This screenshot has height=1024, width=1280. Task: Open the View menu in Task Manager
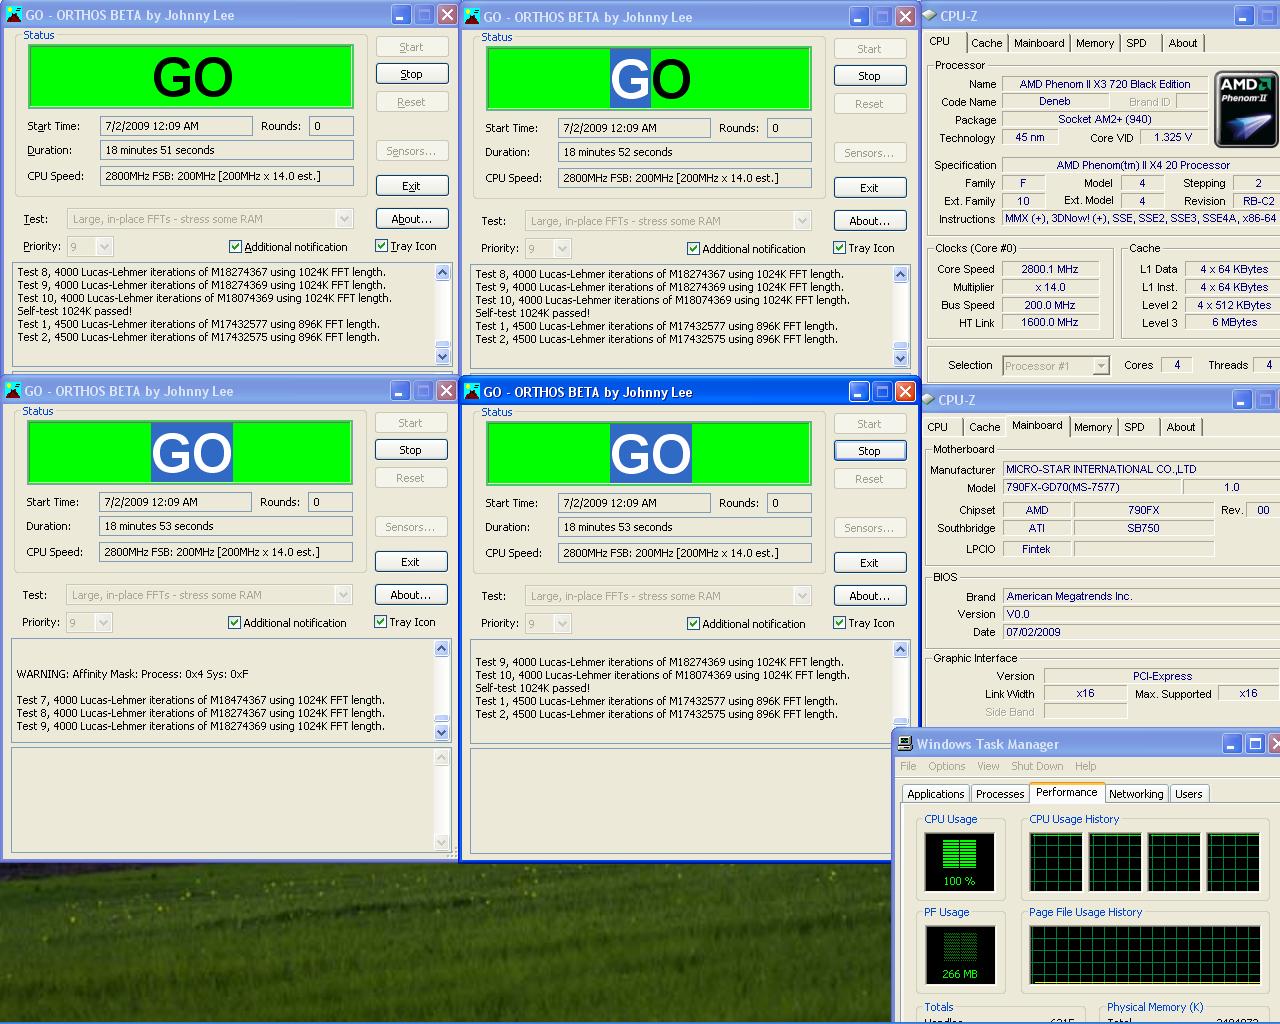(988, 766)
